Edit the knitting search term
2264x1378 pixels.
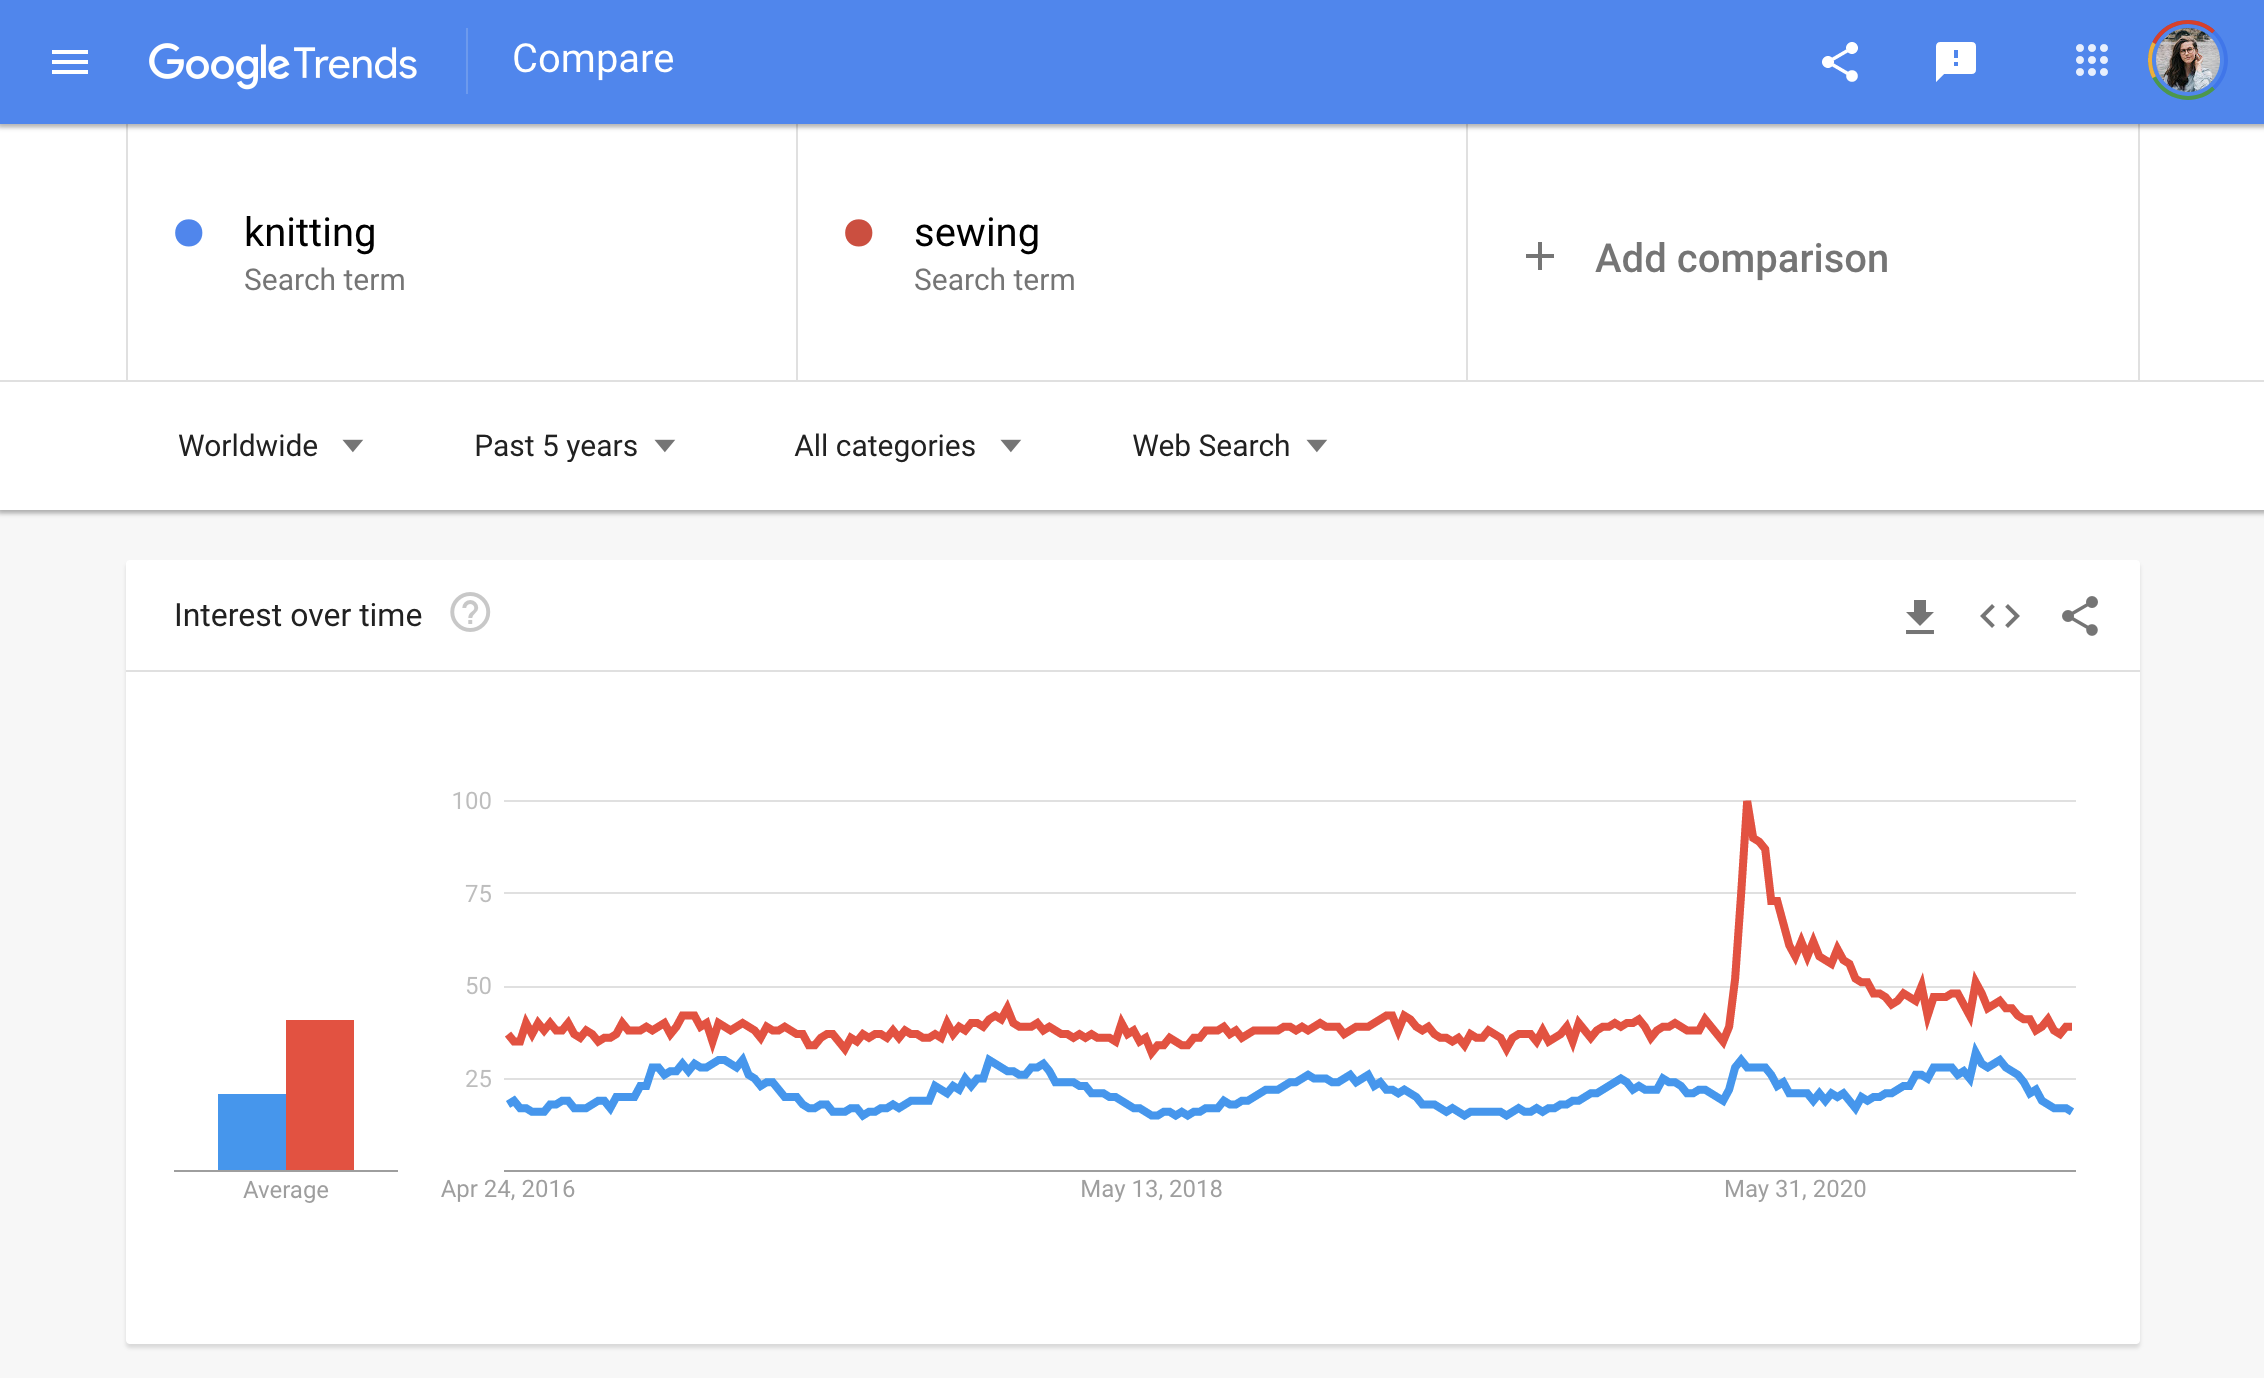(310, 233)
